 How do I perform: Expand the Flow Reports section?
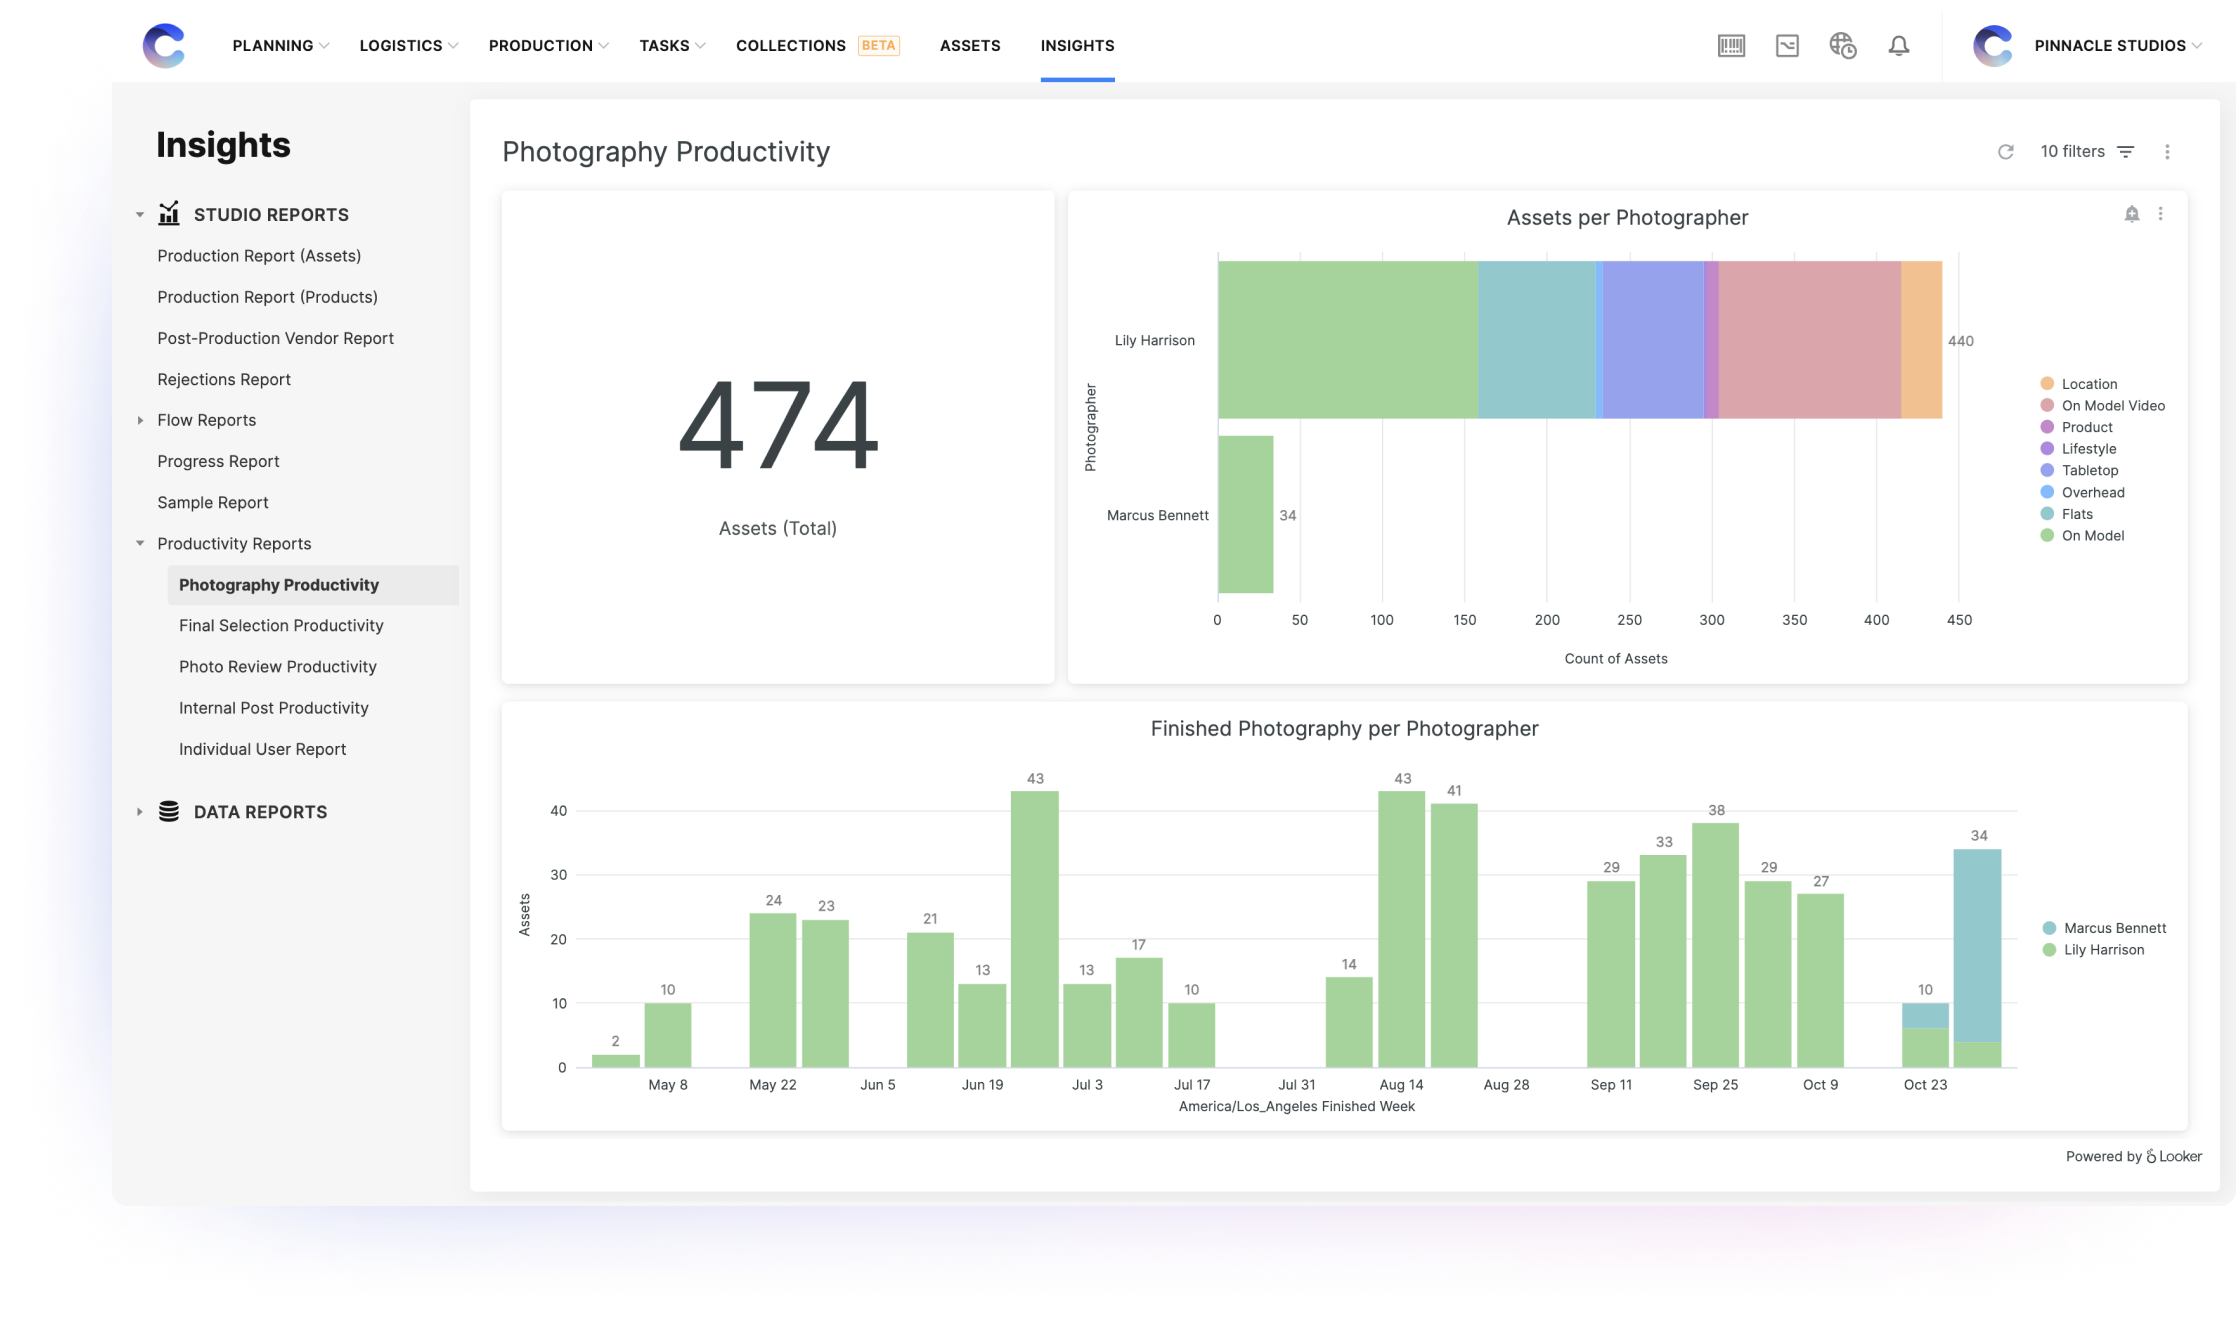140,420
